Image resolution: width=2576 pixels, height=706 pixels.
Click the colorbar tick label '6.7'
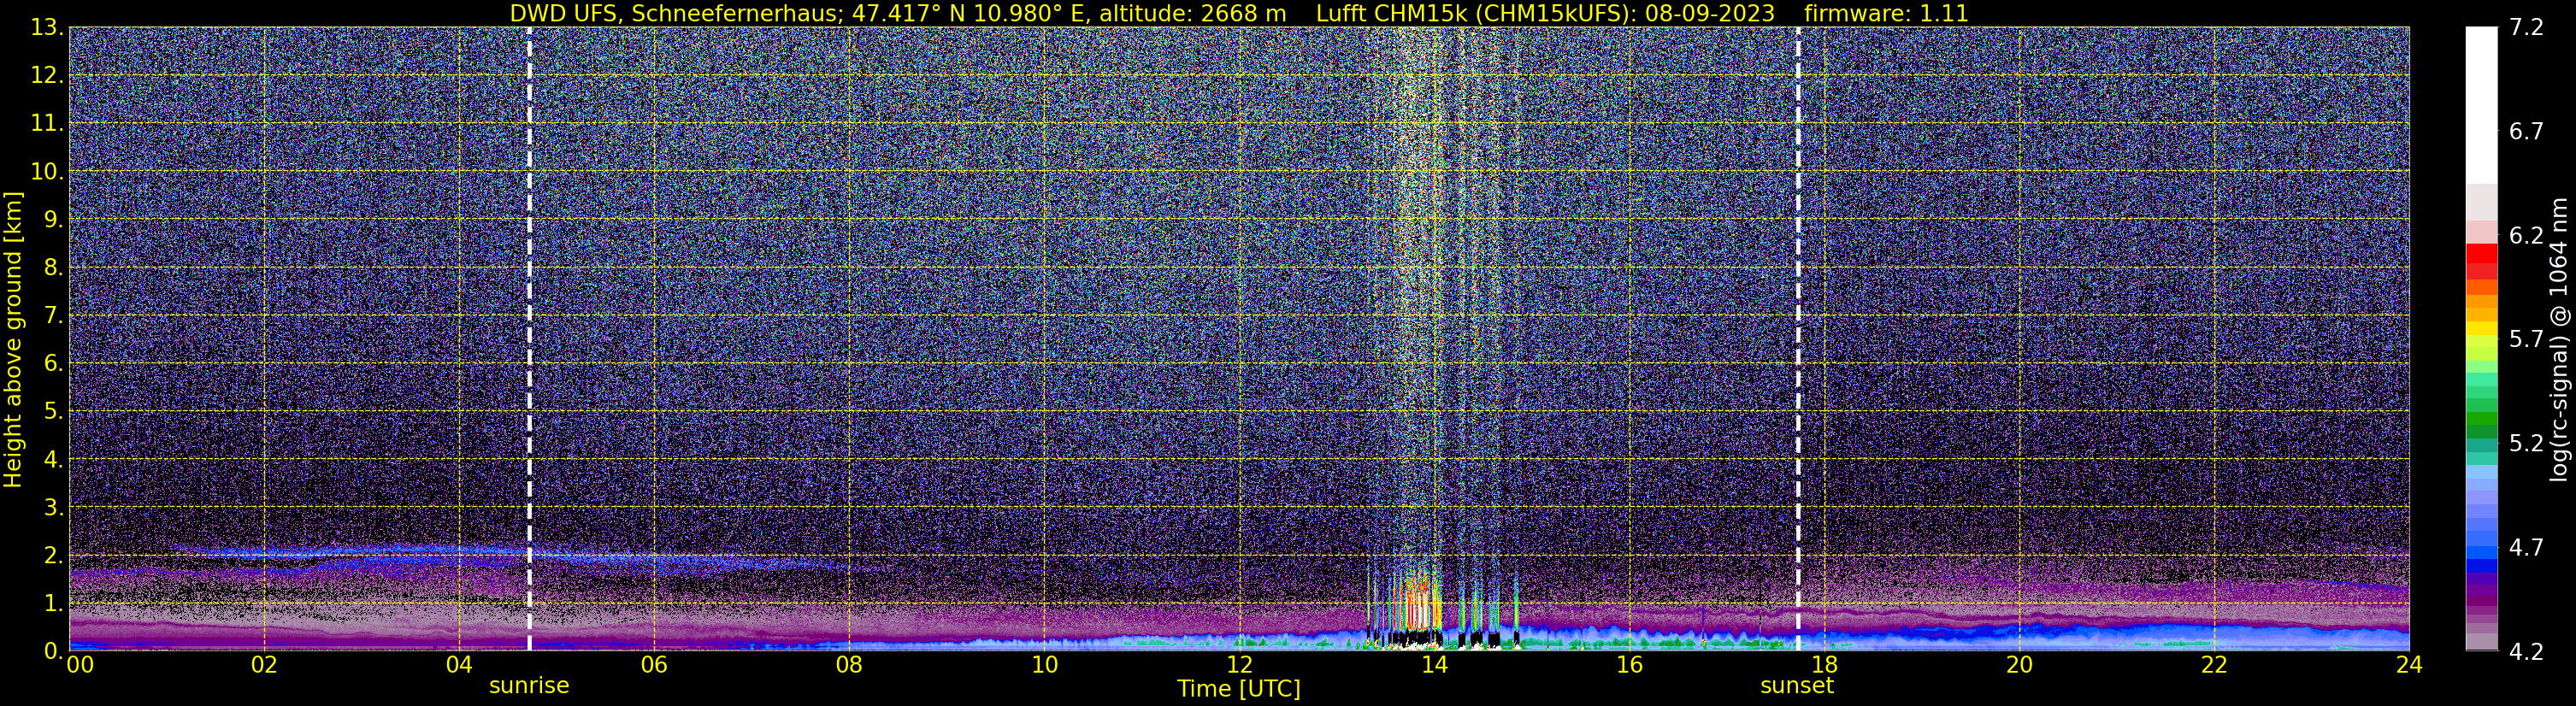(2526, 132)
